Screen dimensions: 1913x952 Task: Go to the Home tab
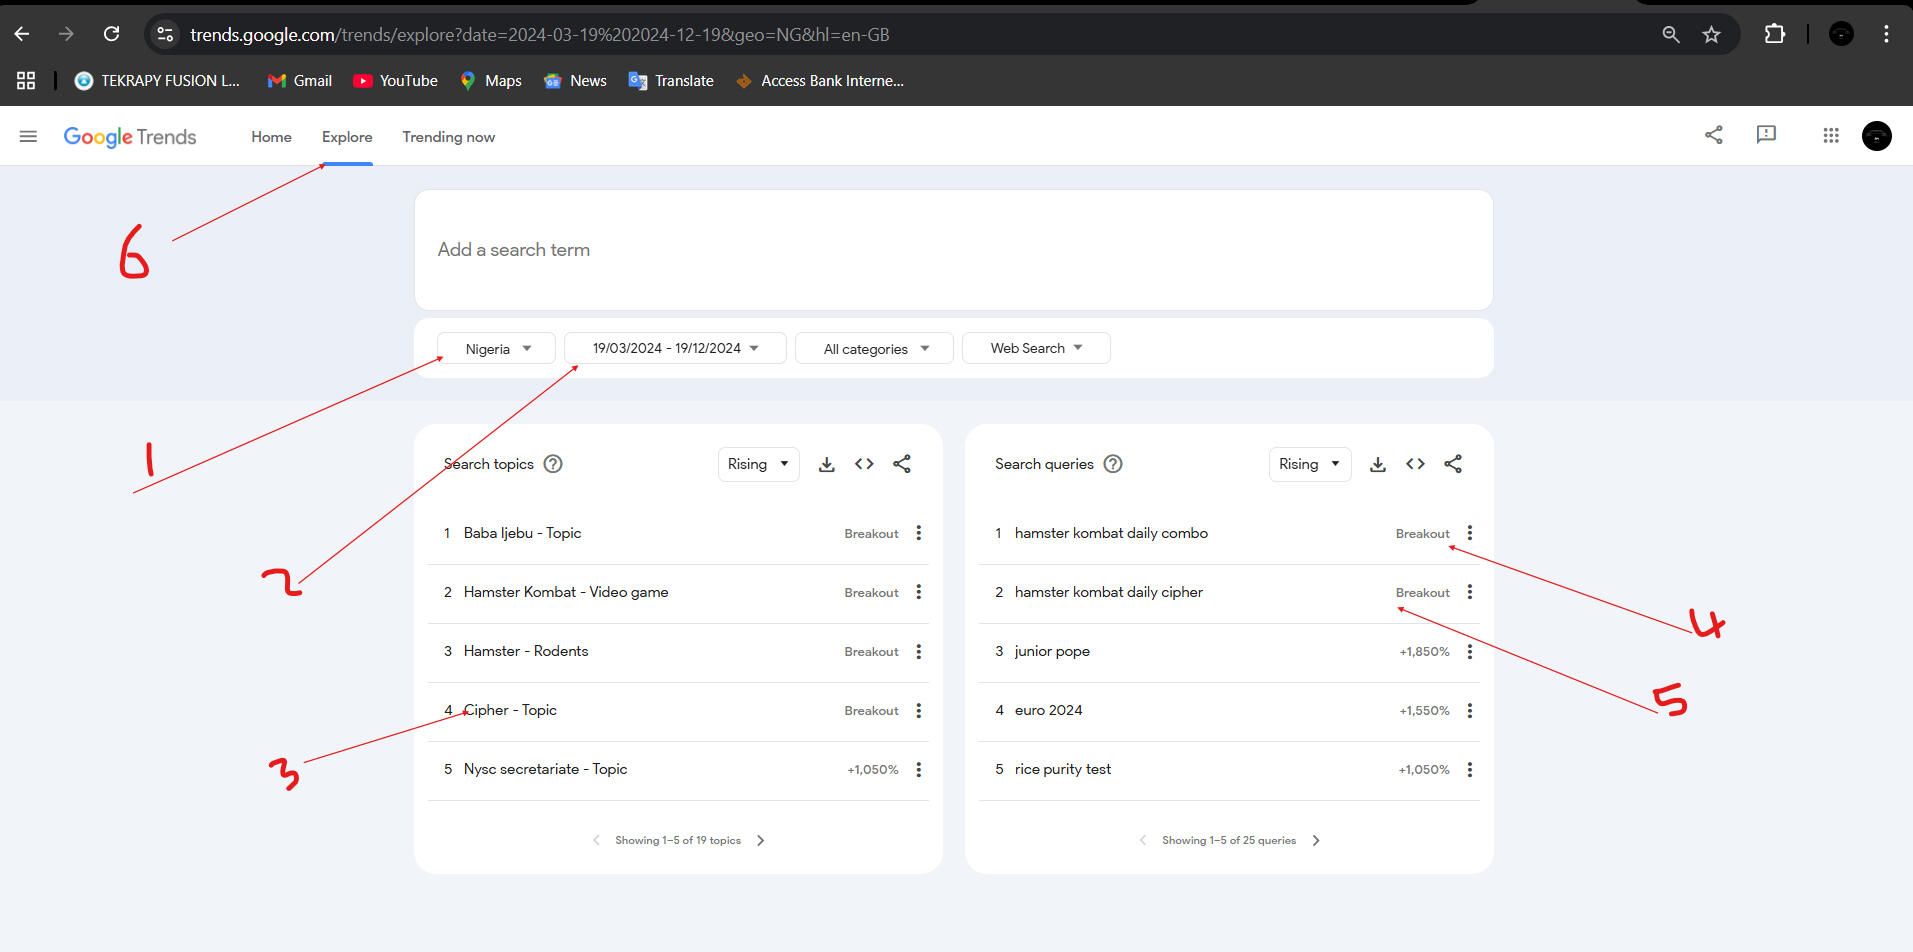[271, 137]
